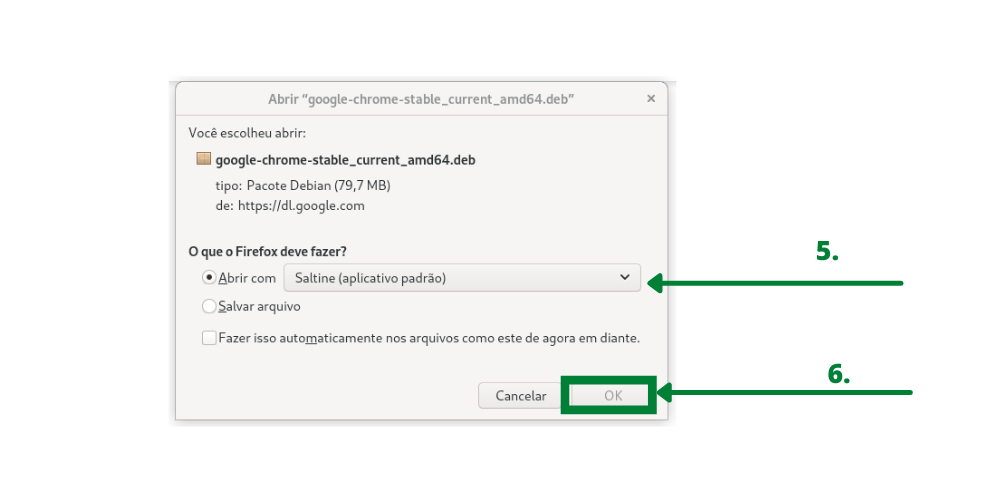Click the 'Você escolheu abrir:' label

tap(247, 132)
